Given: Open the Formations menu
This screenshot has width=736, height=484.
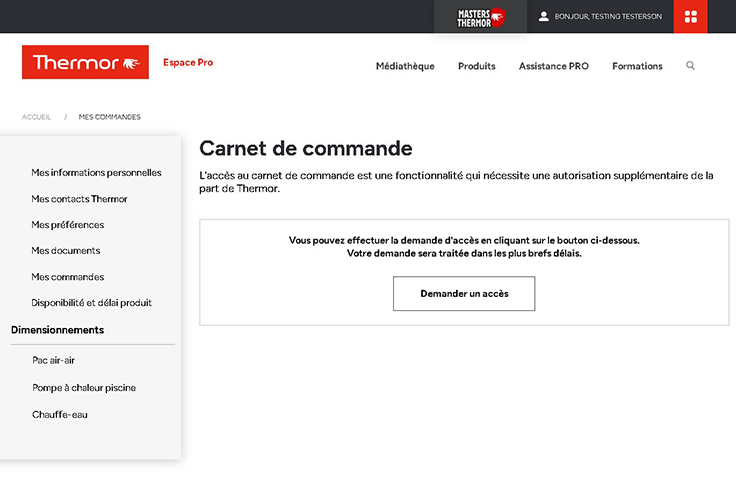Looking at the screenshot, I should (637, 66).
